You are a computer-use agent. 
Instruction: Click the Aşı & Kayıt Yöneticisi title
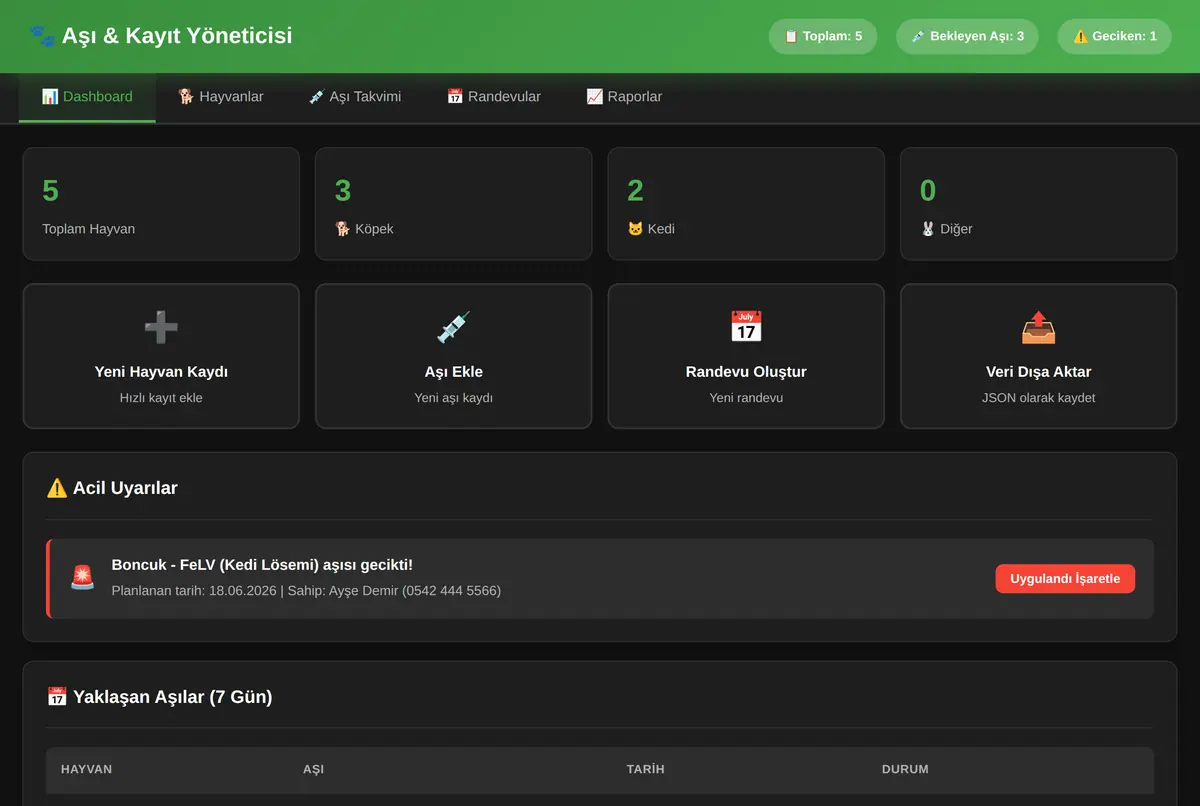(x=177, y=36)
